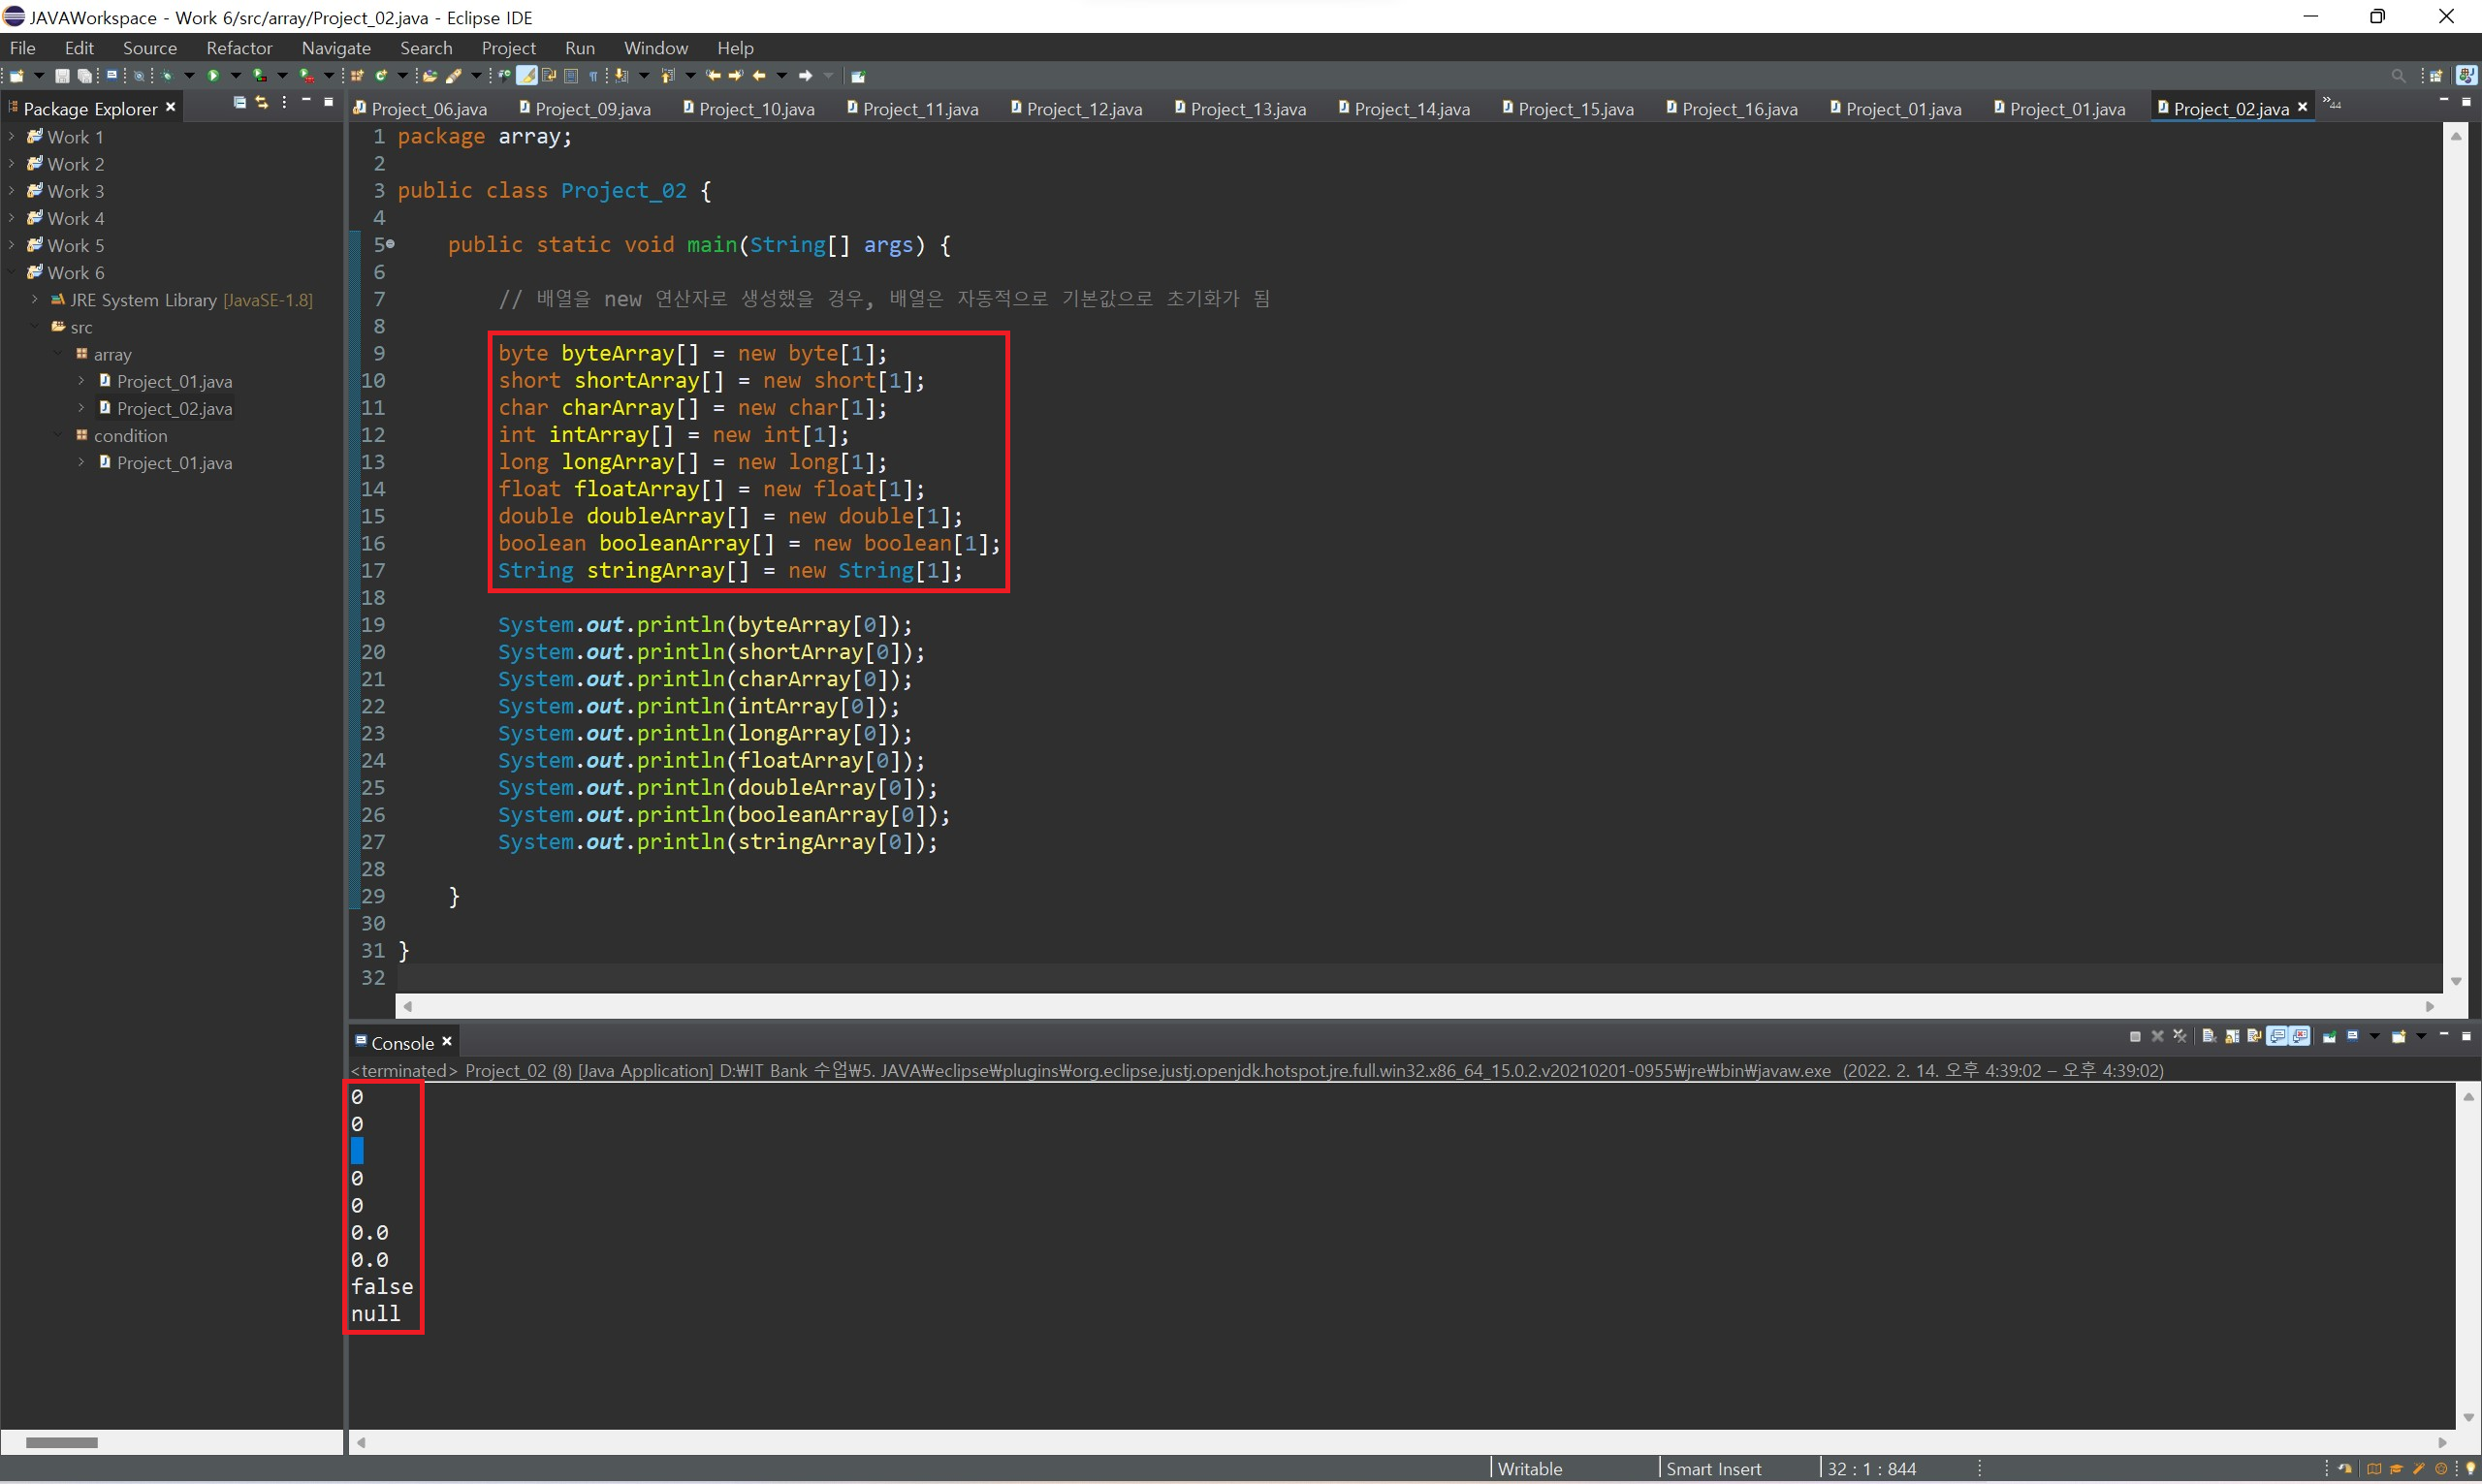This screenshot has width=2482, height=1484.
Task: Click the Debug bug icon in toolbar
Action: (x=167, y=76)
